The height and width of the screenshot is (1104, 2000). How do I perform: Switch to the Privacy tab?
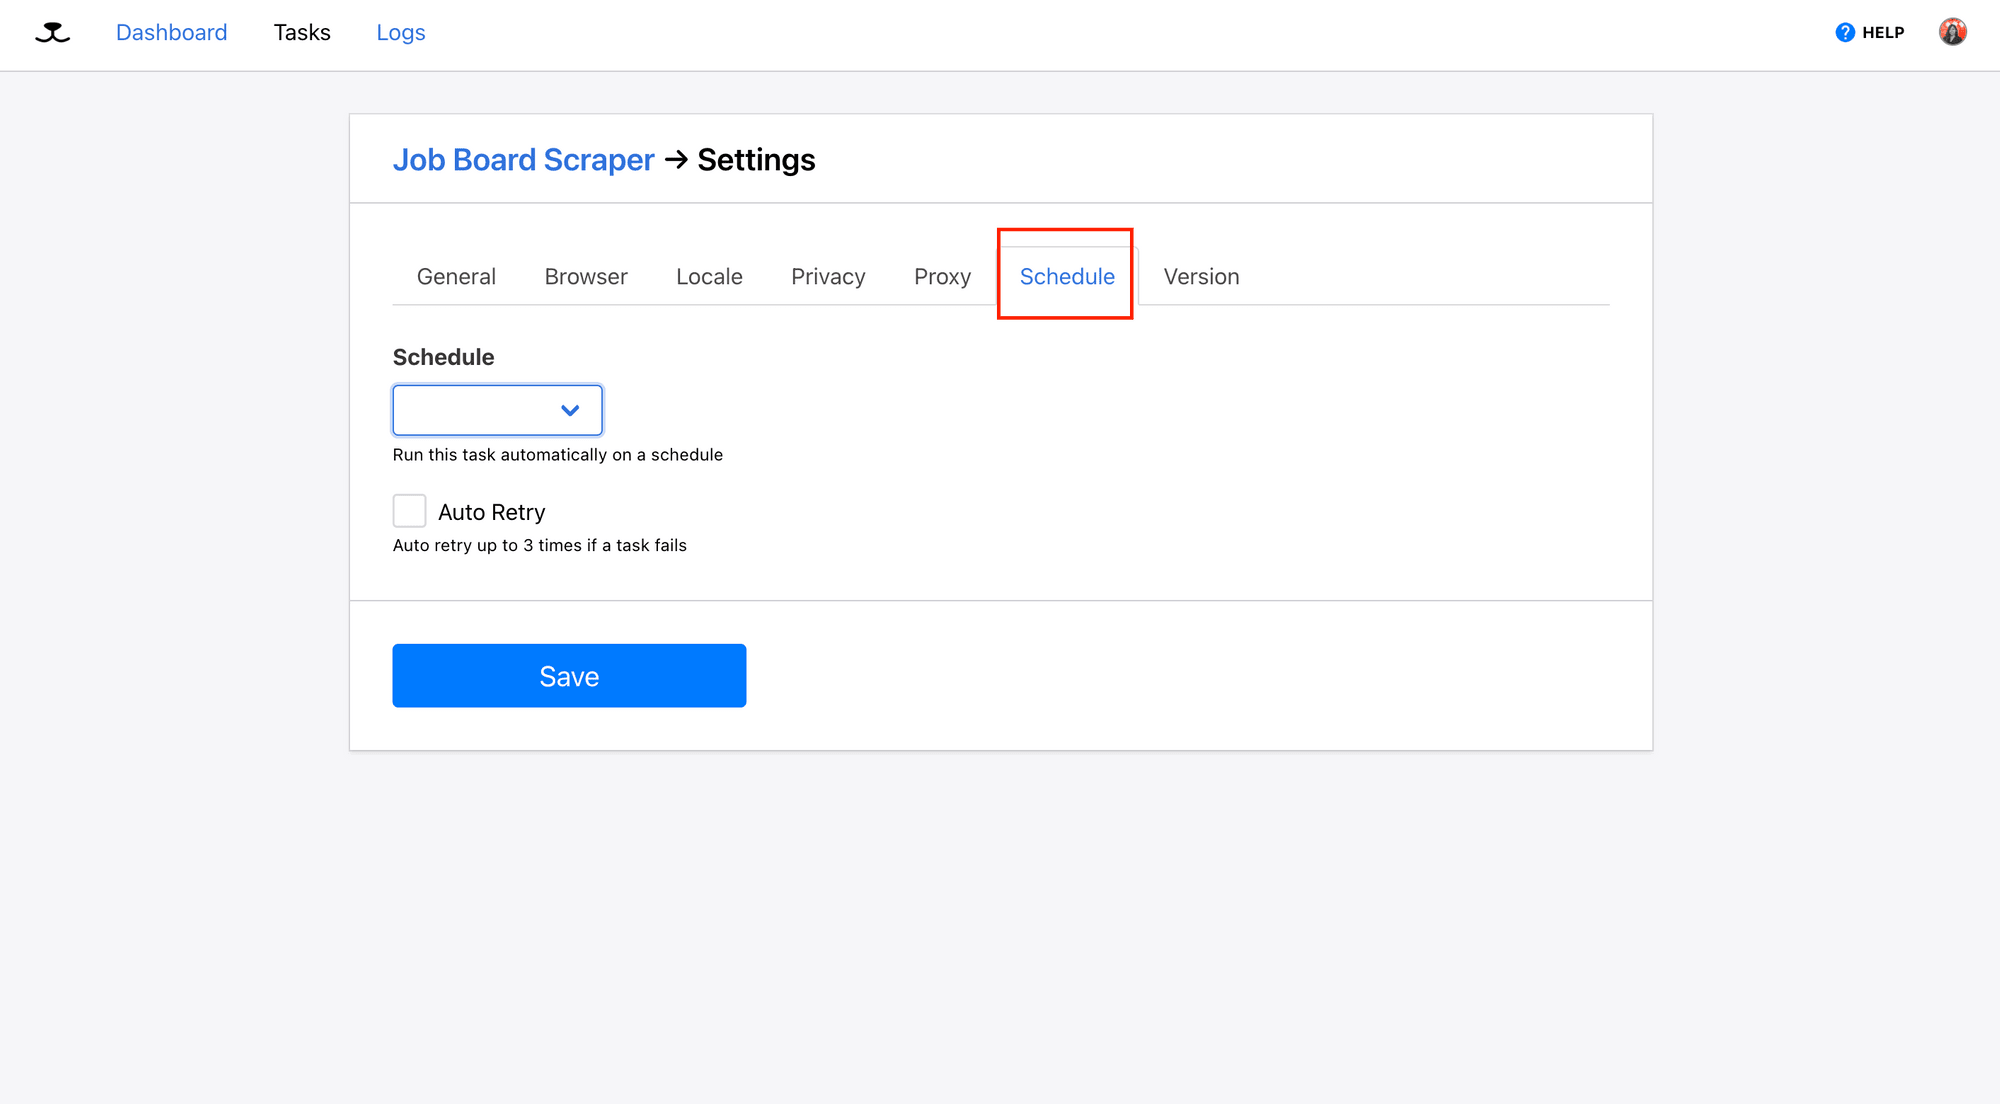828,277
